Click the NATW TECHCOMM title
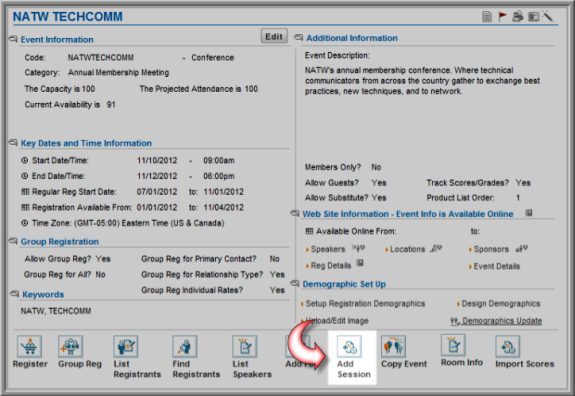The height and width of the screenshot is (396, 575). click(x=68, y=17)
